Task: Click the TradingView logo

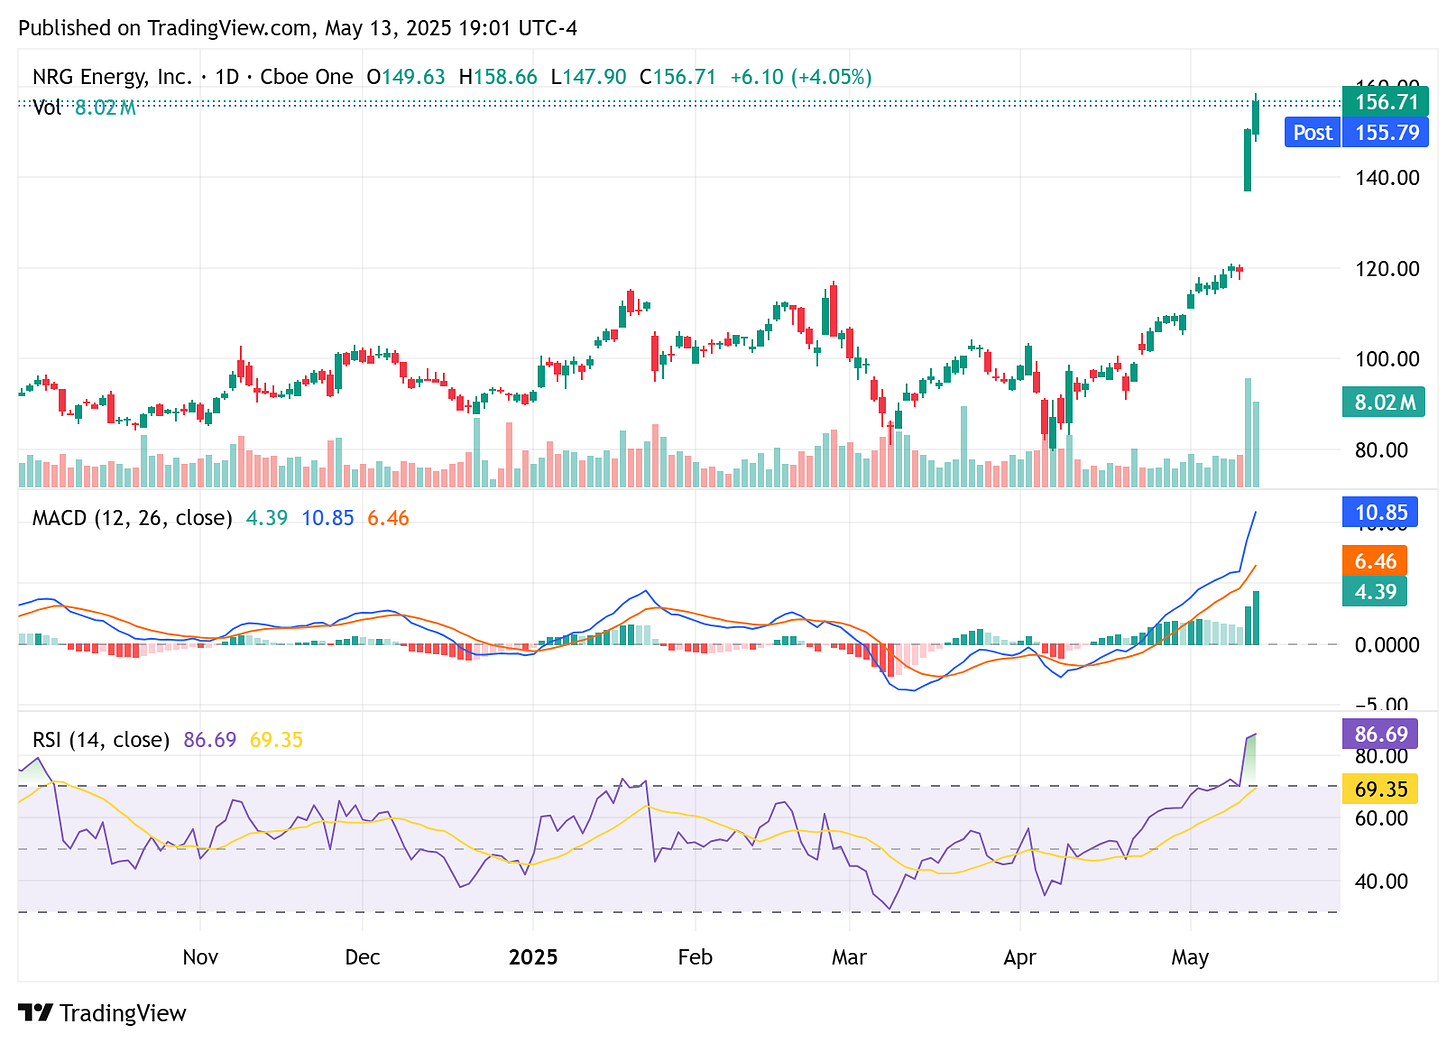Action: pos(100,1013)
